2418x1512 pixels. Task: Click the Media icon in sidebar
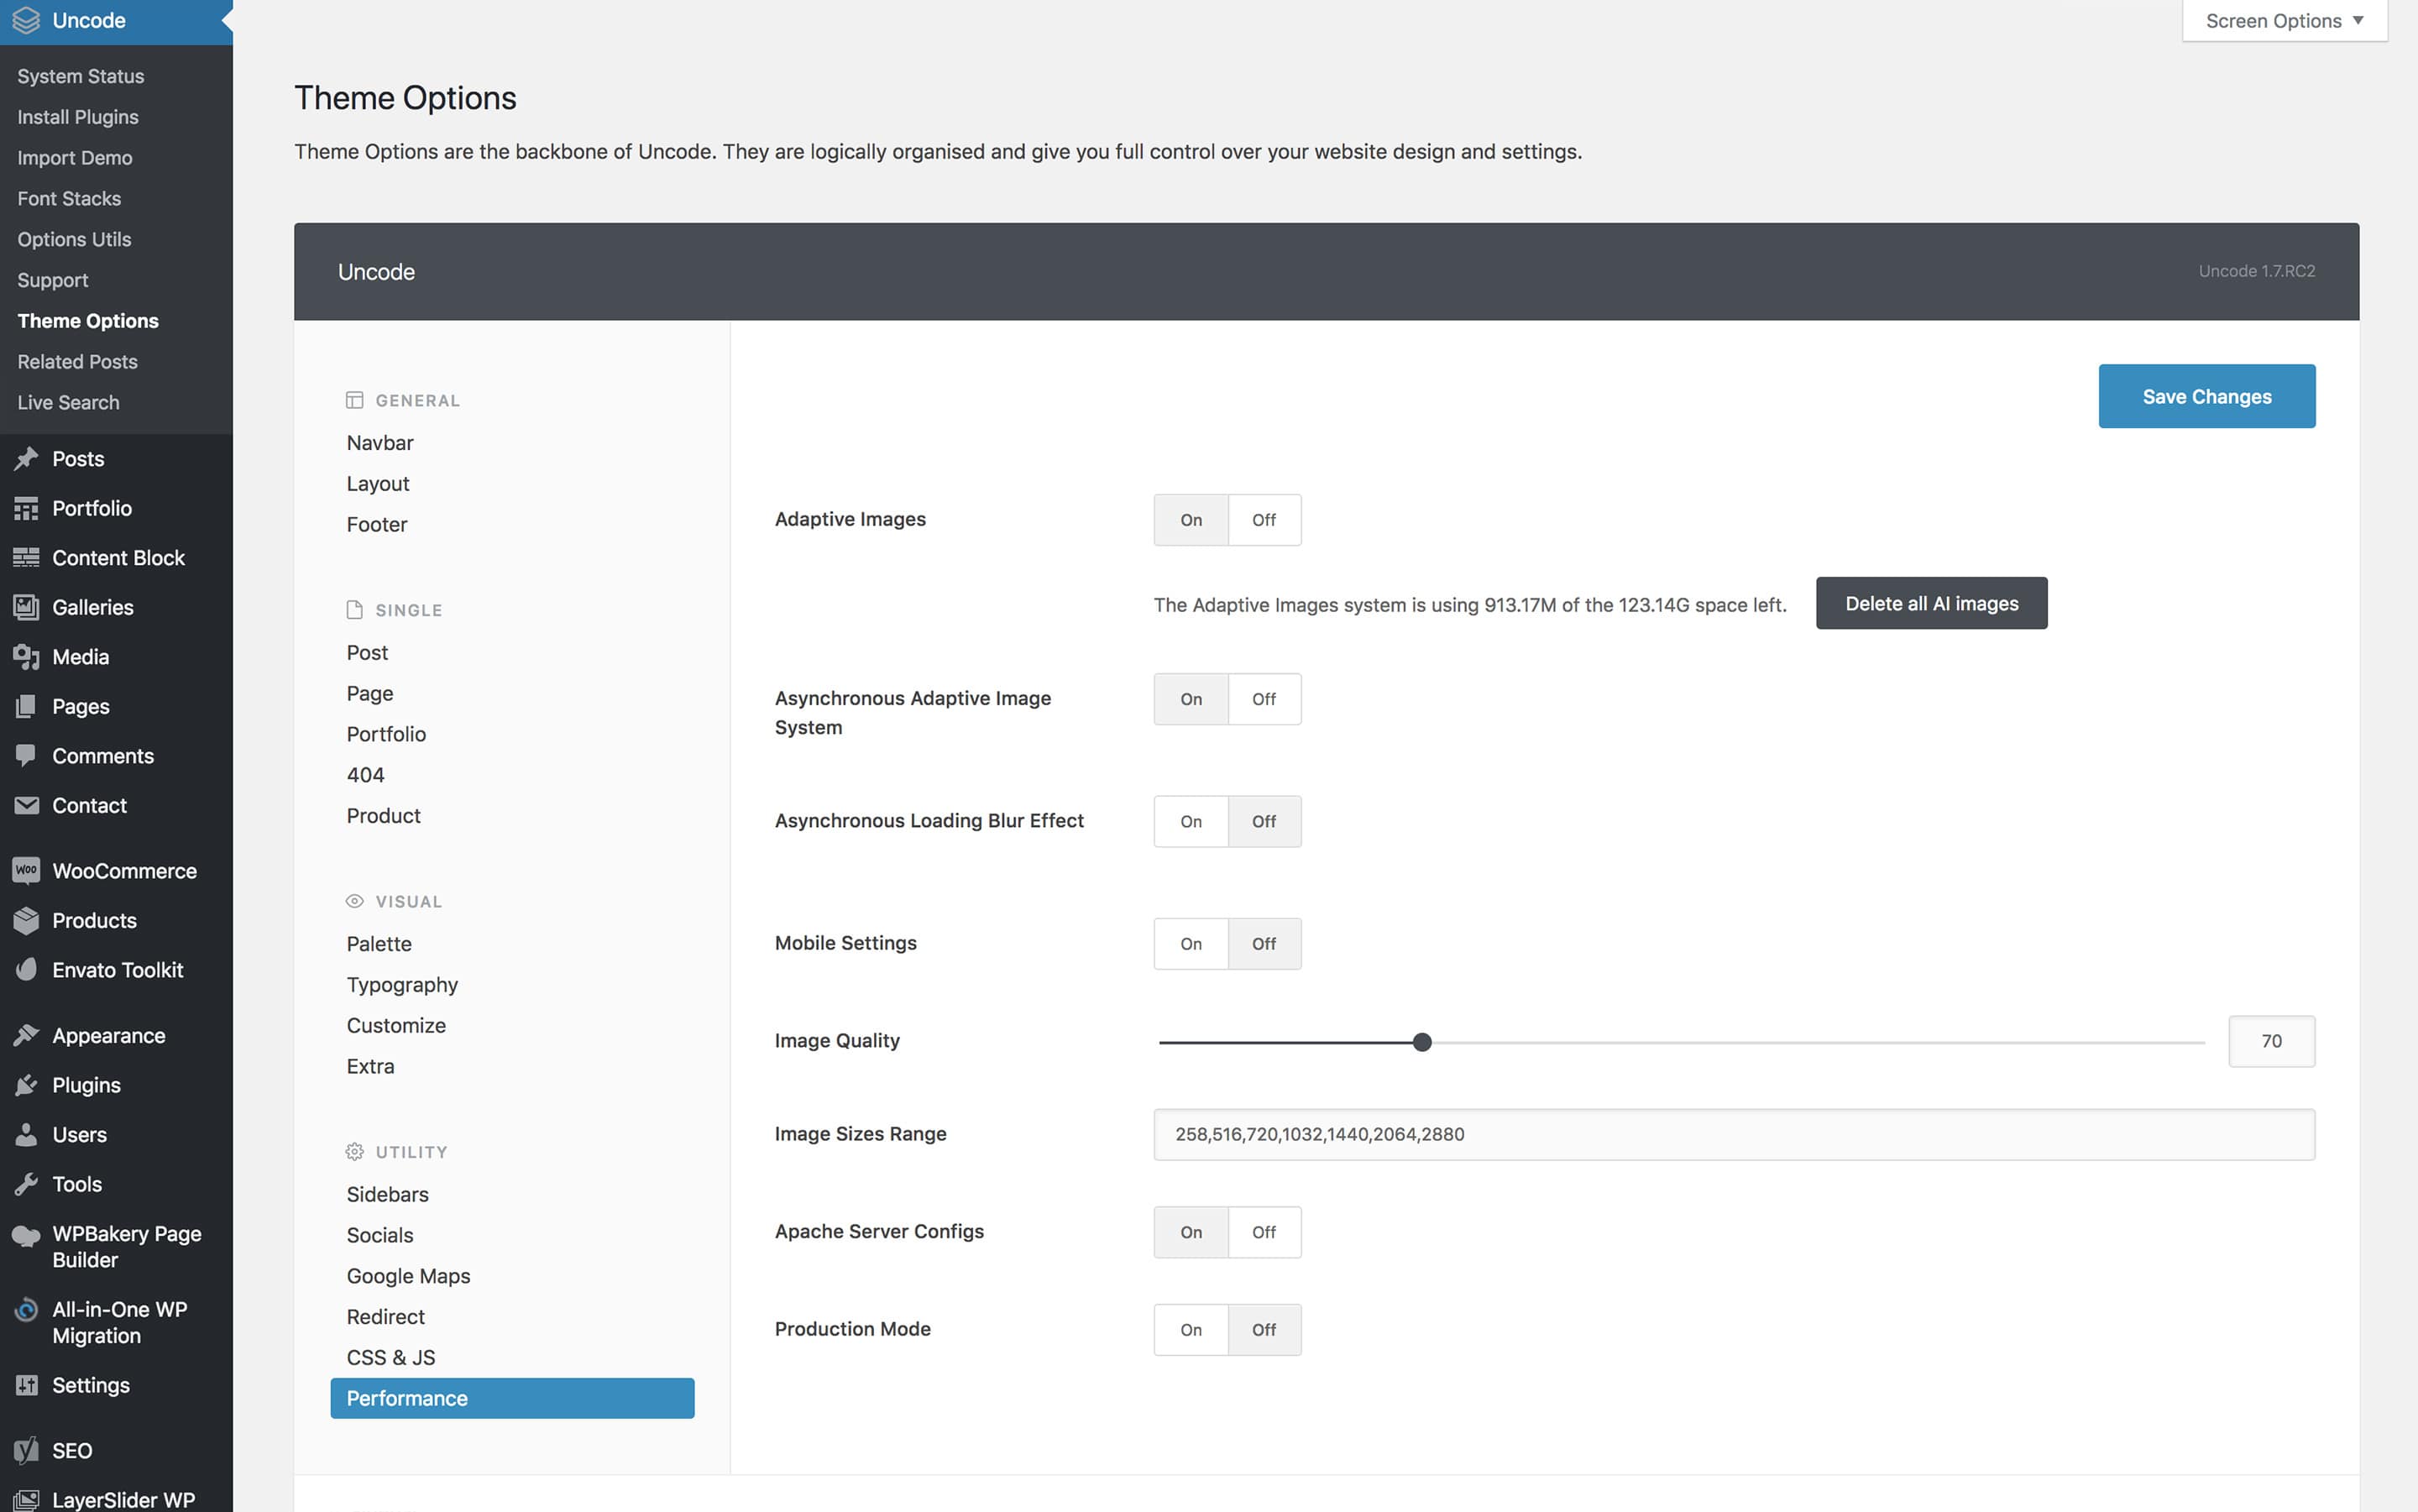click(26, 657)
